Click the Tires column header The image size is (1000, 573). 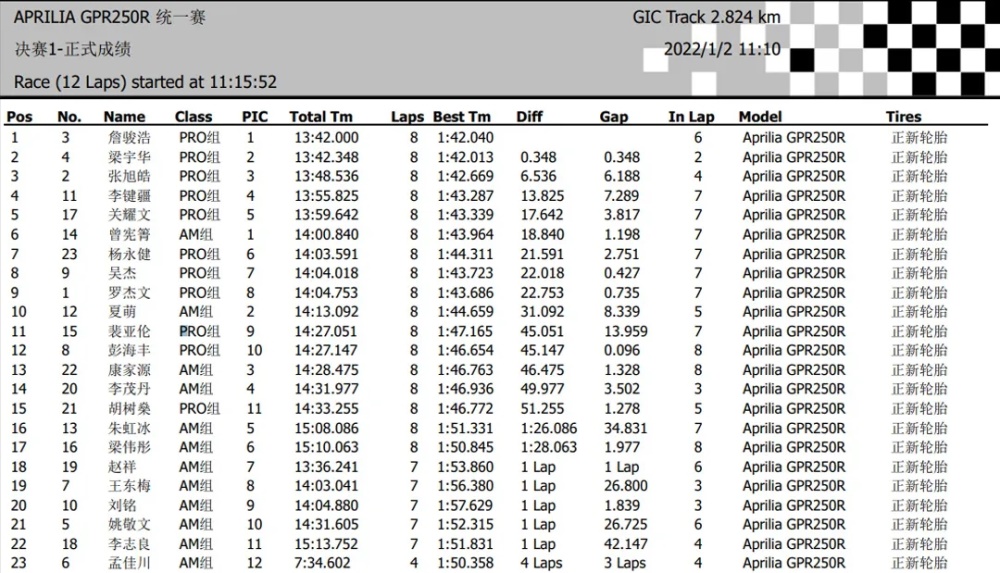click(x=904, y=117)
